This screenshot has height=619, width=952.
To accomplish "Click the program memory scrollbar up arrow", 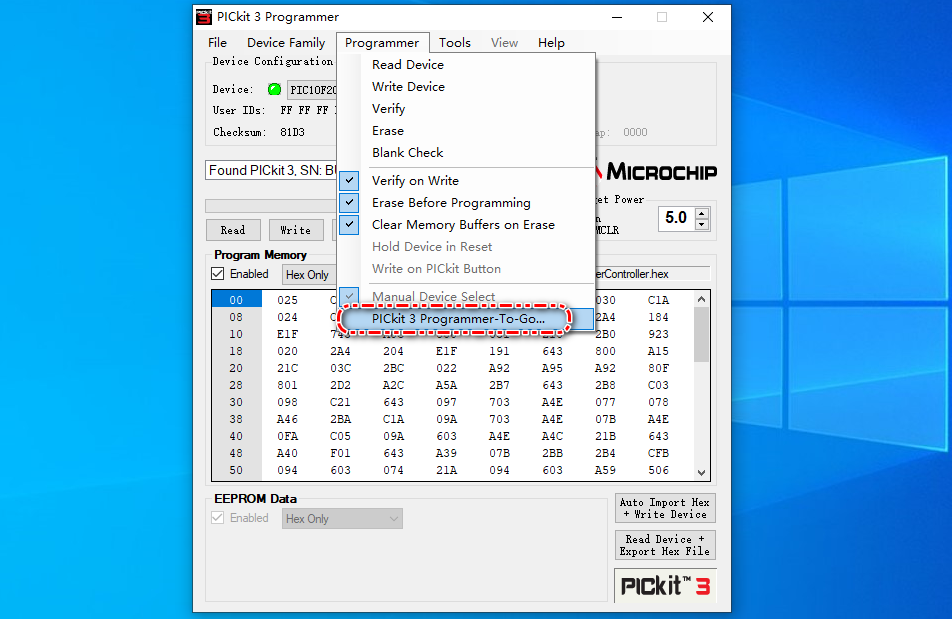I will 701,299.
